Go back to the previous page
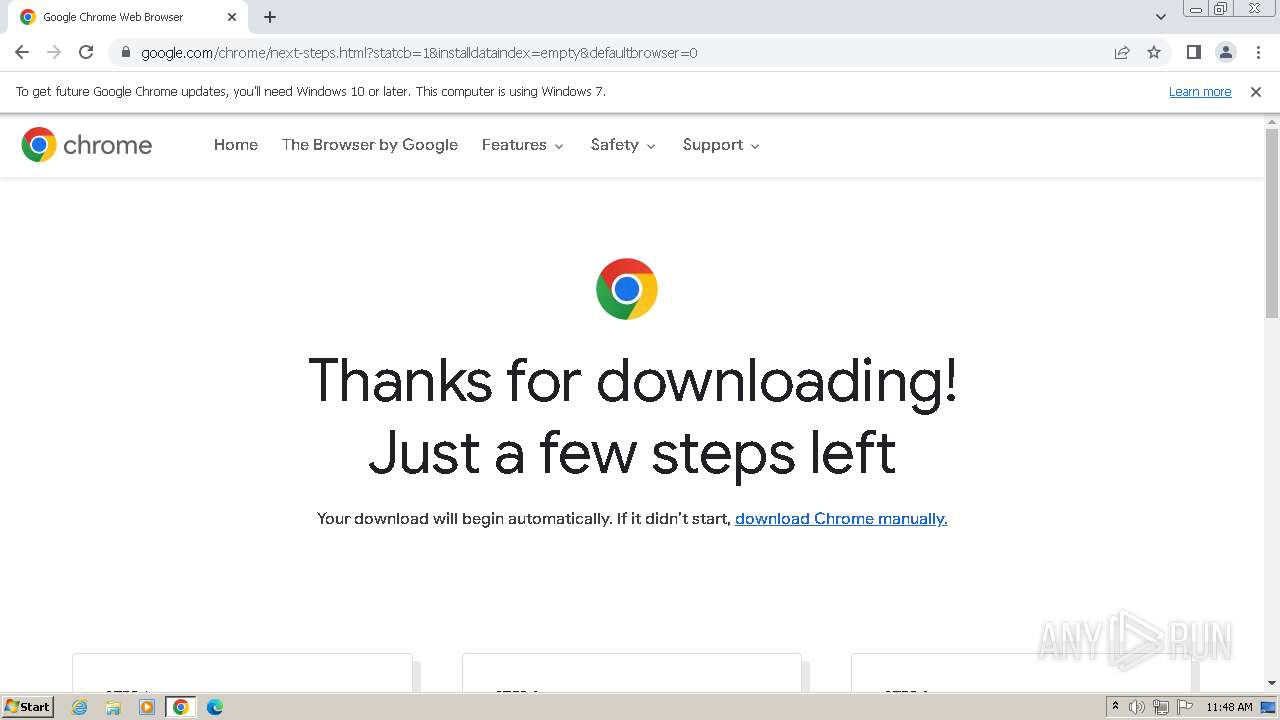This screenshot has height=720, width=1280. click(22, 52)
